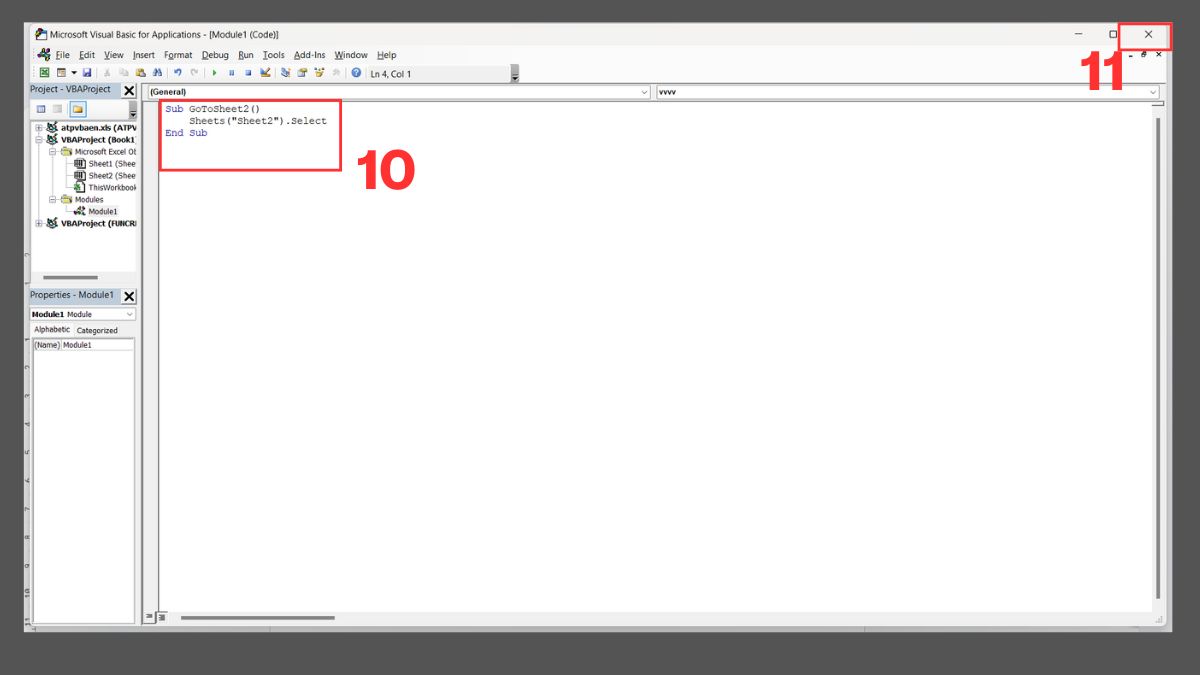Open the (General) object dropdown
The width and height of the screenshot is (1200, 675).
[645, 91]
